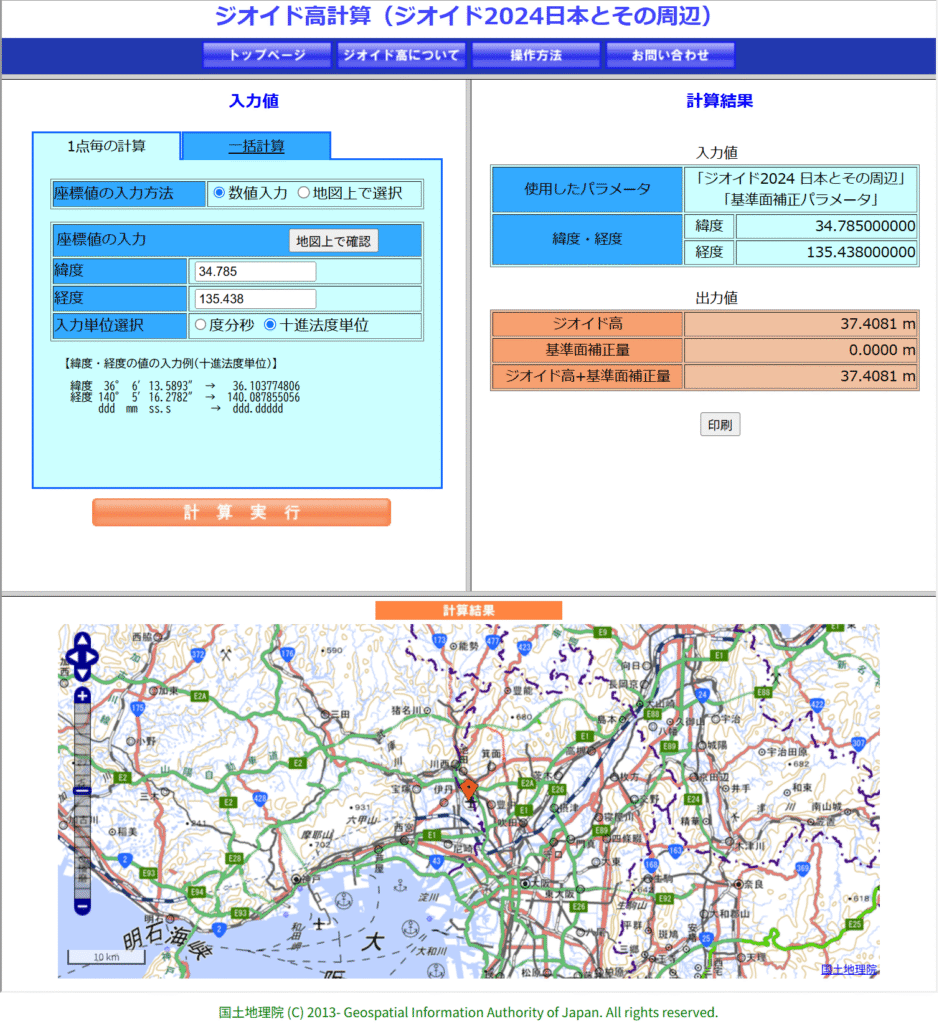Image resolution: width=939 pixels, height=1024 pixels.
Task: Pan the map down with the arrow
Action: (82, 672)
